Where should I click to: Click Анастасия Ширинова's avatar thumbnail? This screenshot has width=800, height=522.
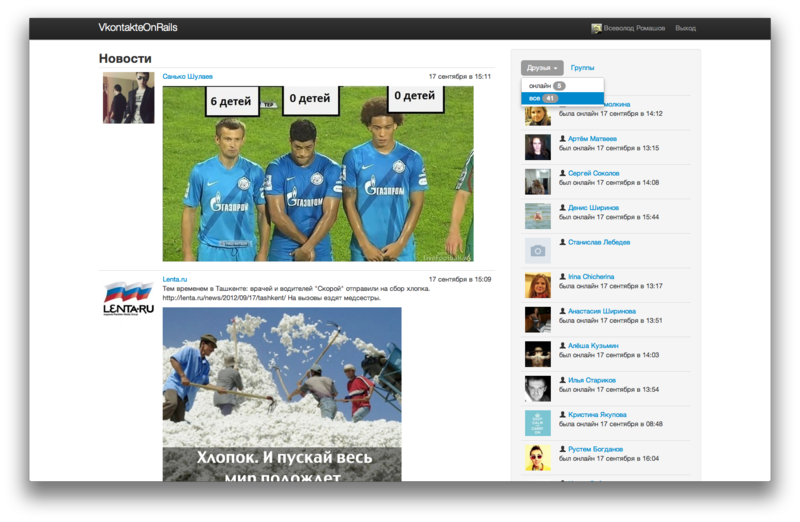click(x=538, y=319)
